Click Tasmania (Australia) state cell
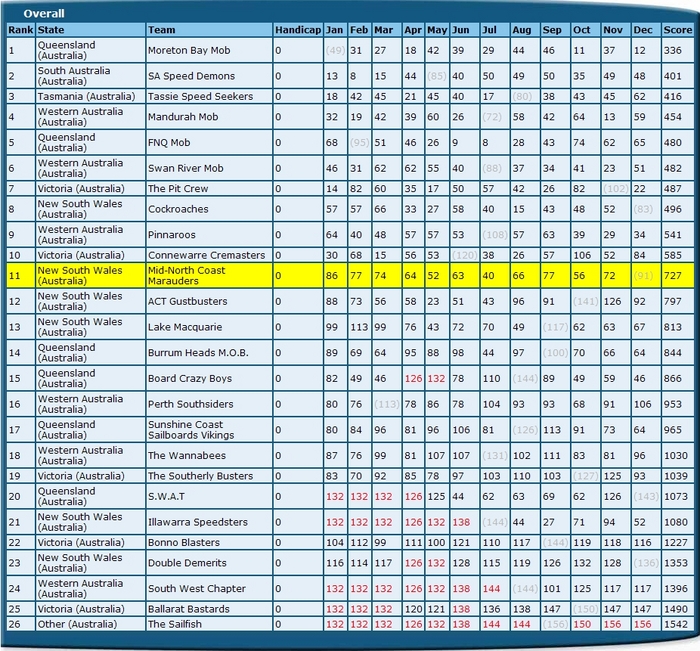700x651 pixels. click(x=86, y=96)
